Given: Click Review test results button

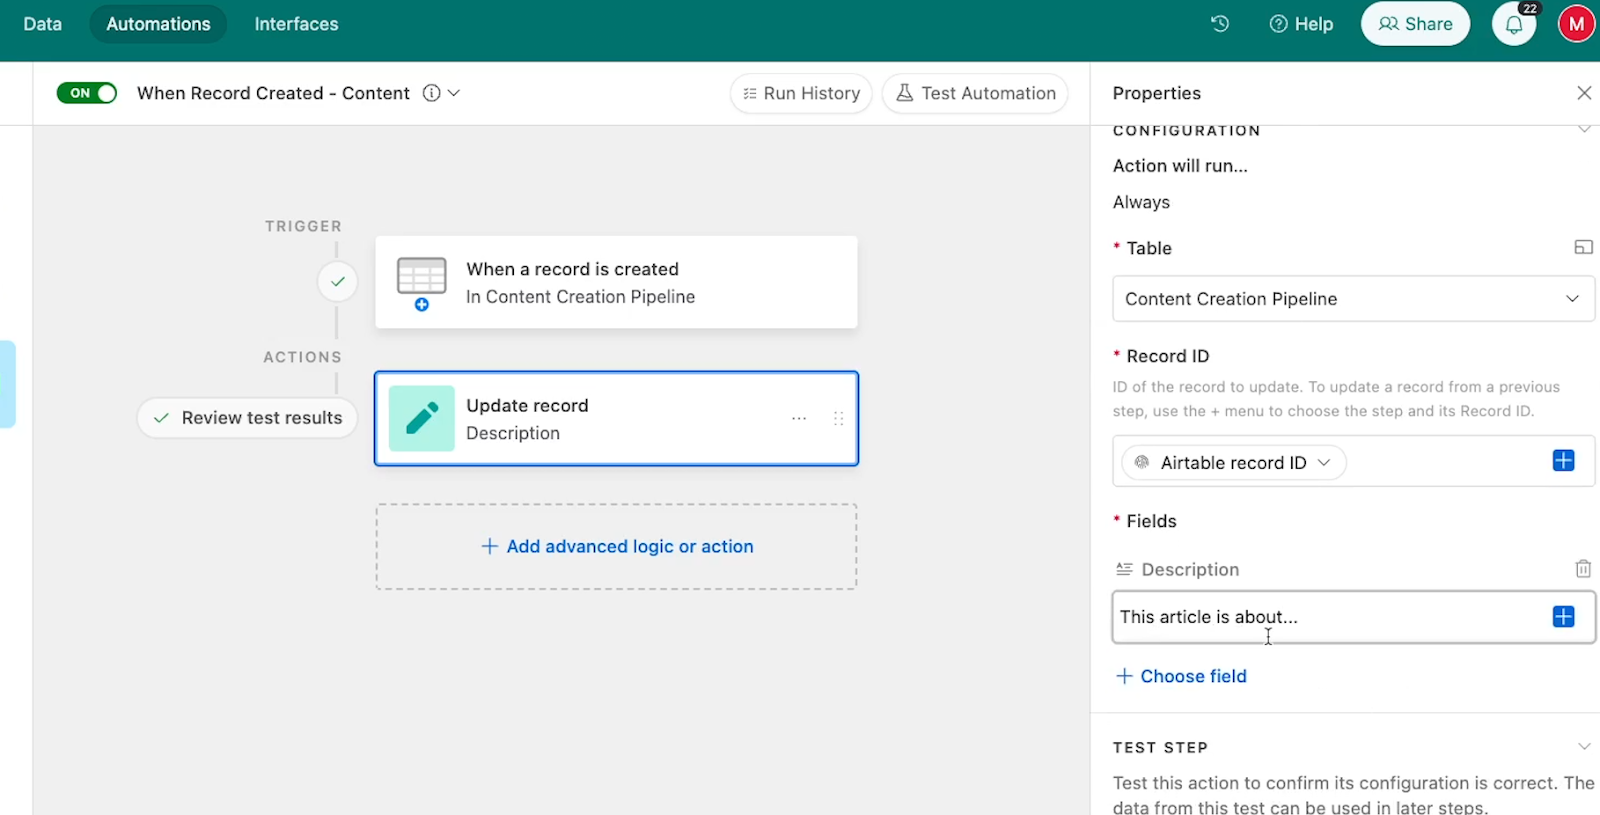Looking at the screenshot, I should pyautogui.click(x=247, y=418).
